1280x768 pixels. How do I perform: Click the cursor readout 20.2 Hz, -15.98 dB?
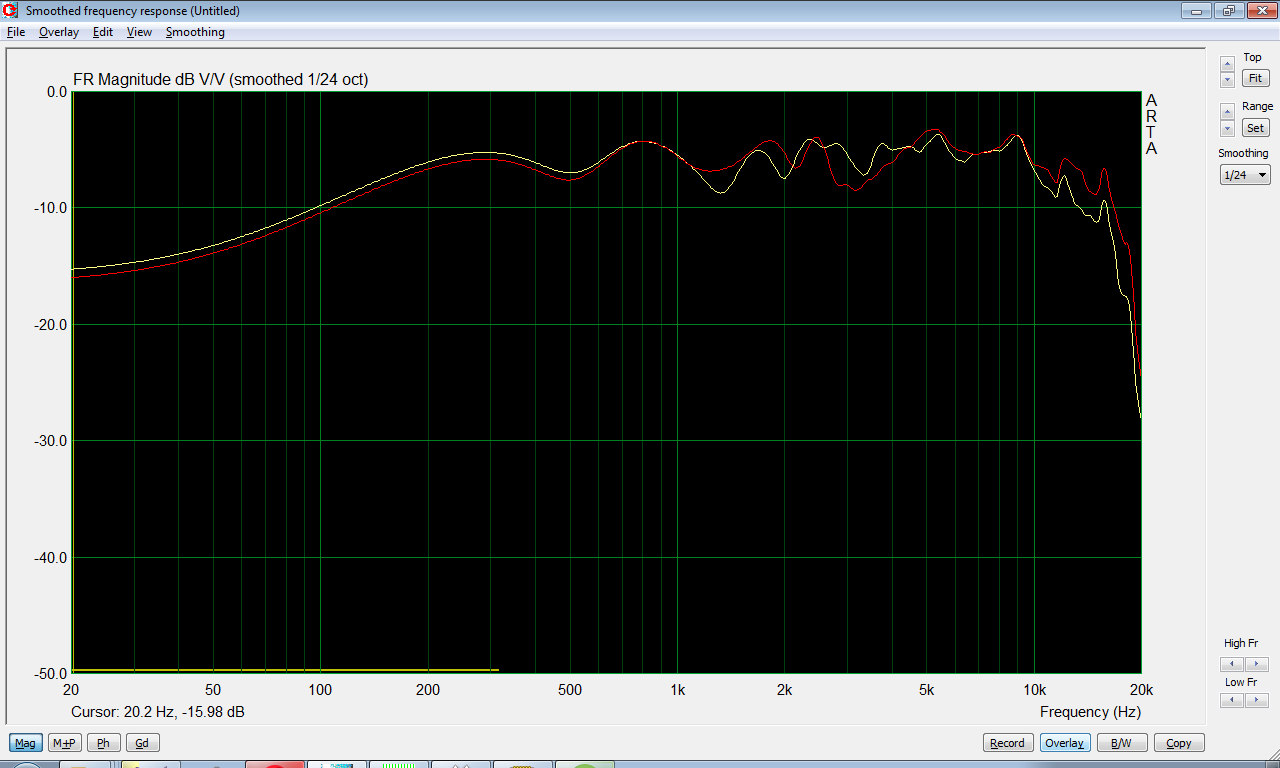[x=158, y=712]
